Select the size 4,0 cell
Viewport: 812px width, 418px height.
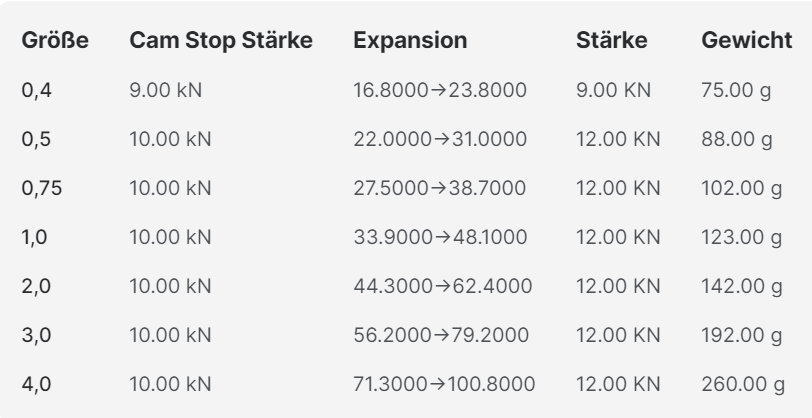pos(37,381)
